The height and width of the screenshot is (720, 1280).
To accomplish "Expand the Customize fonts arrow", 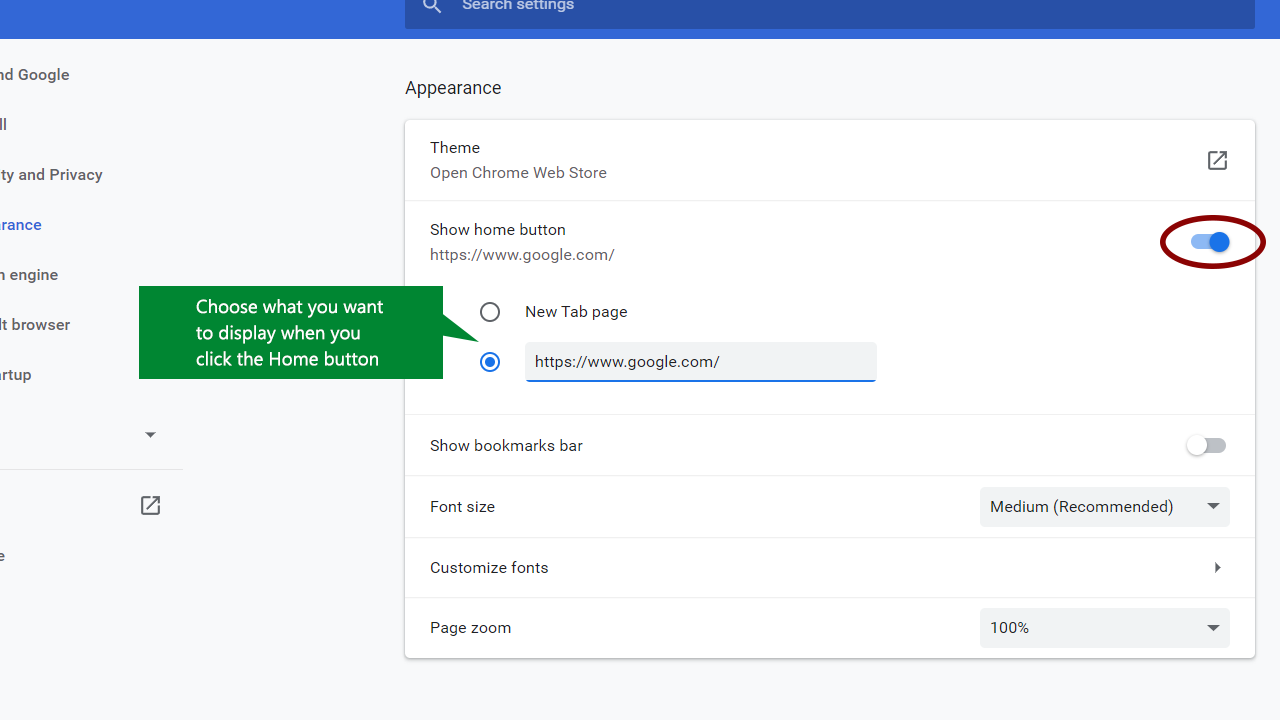I will [x=1217, y=568].
